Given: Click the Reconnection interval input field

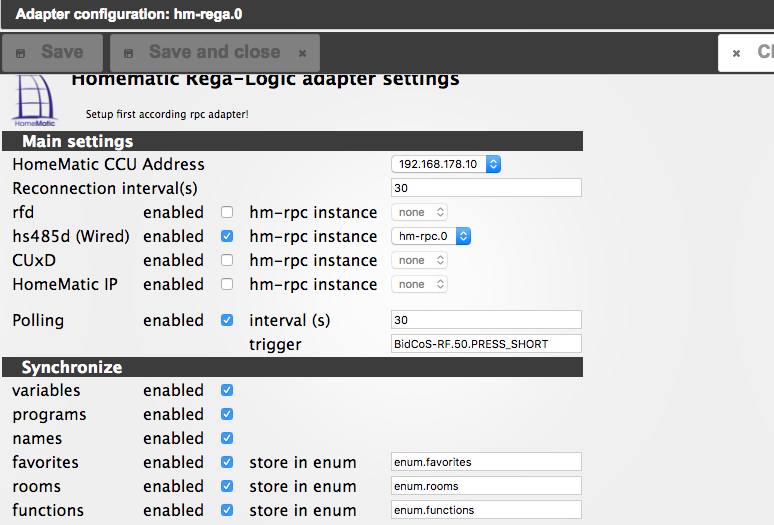Looking at the screenshot, I should (x=486, y=188).
